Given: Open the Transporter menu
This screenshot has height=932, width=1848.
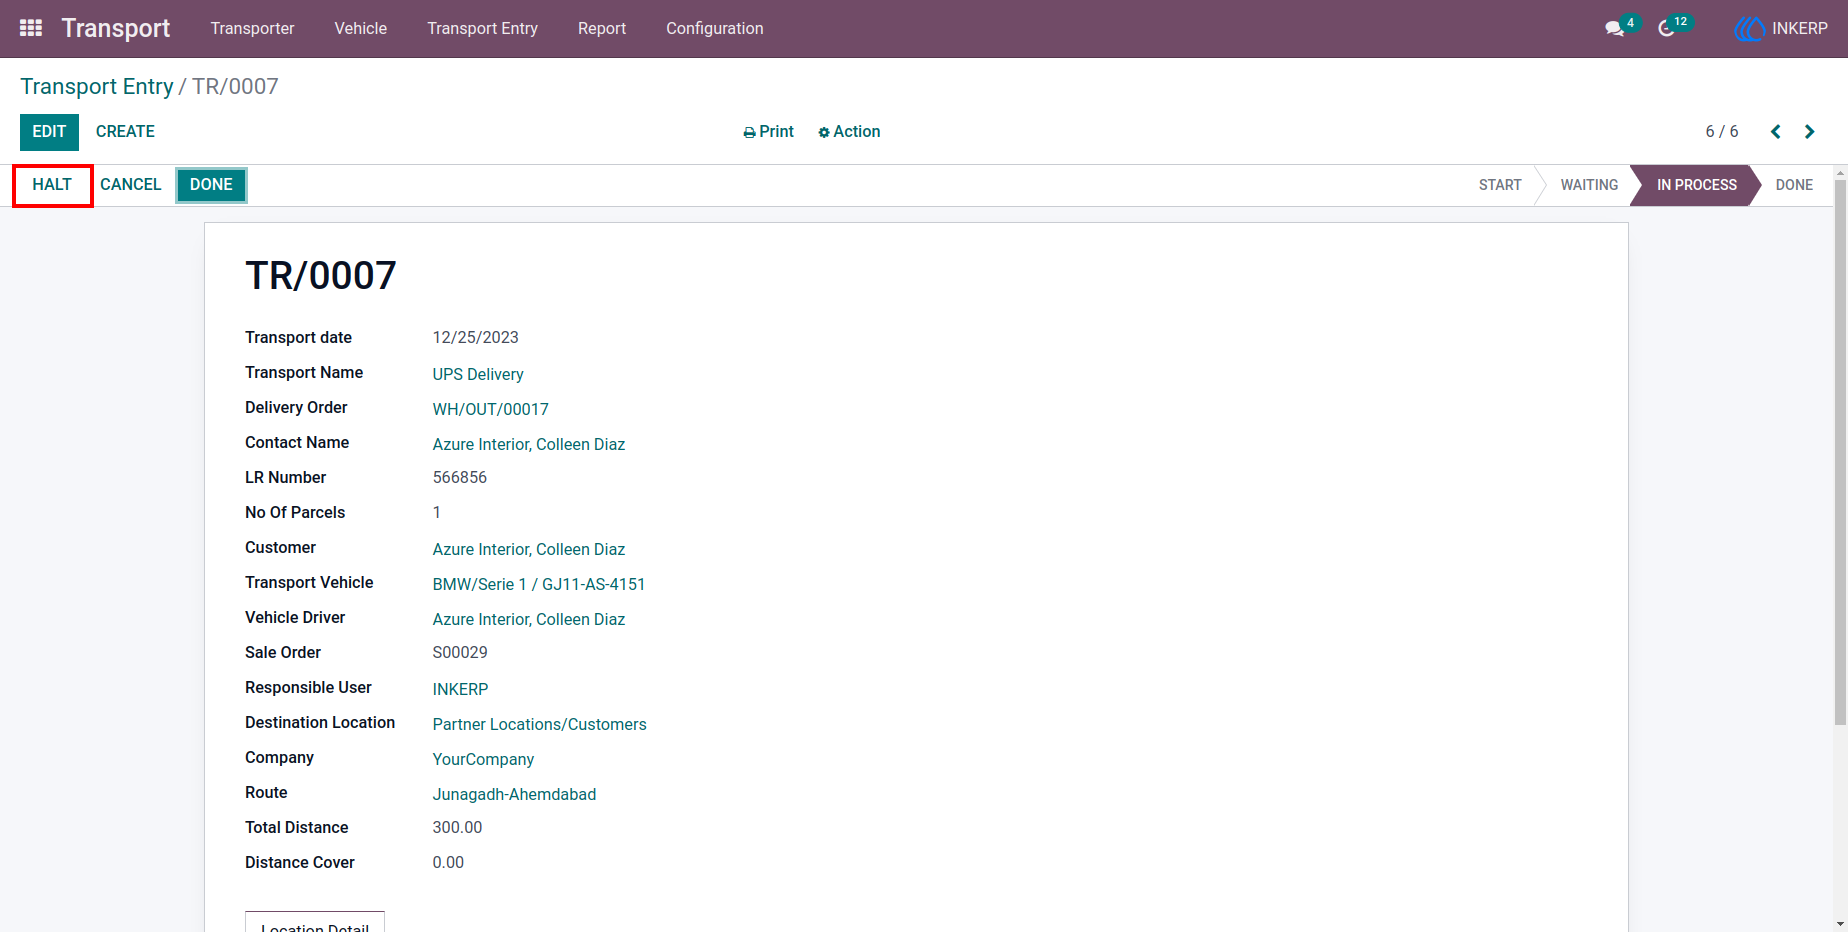Looking at the screenshot, I should pyautogui.click(x=252, y=28).
